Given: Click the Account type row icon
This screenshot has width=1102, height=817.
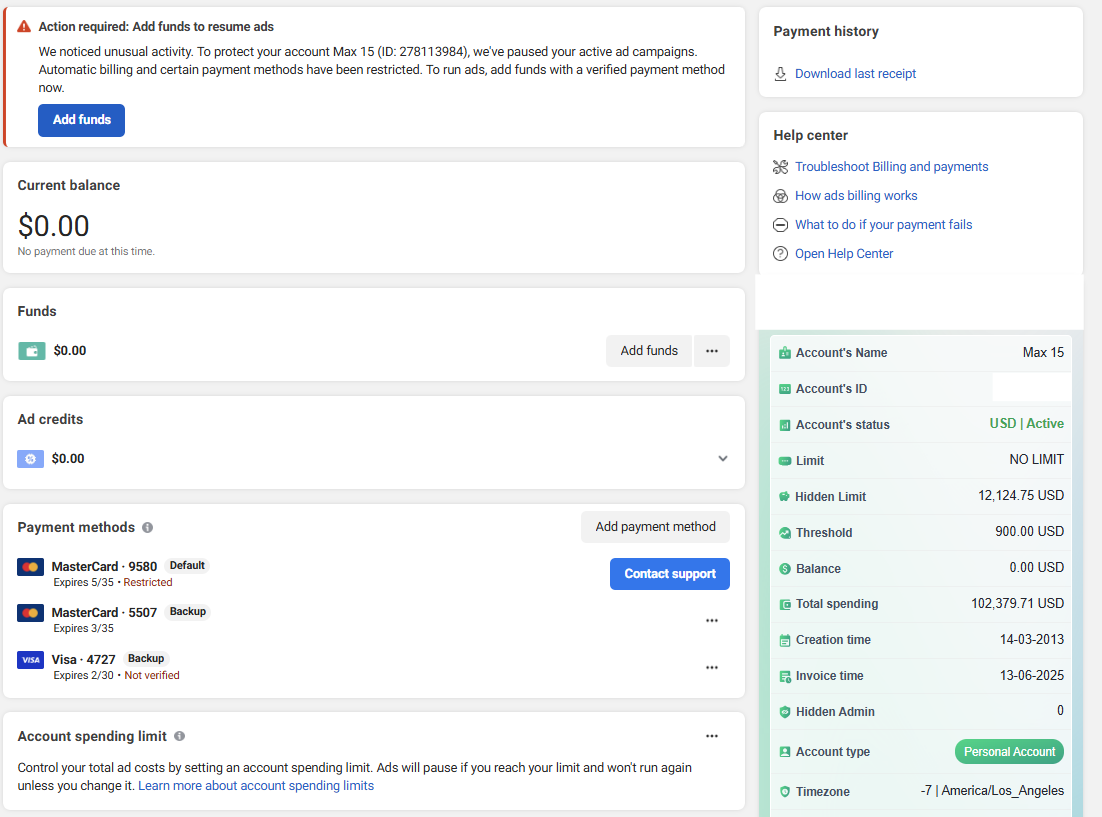Looking at the screenshot, I should click(785, 752).
